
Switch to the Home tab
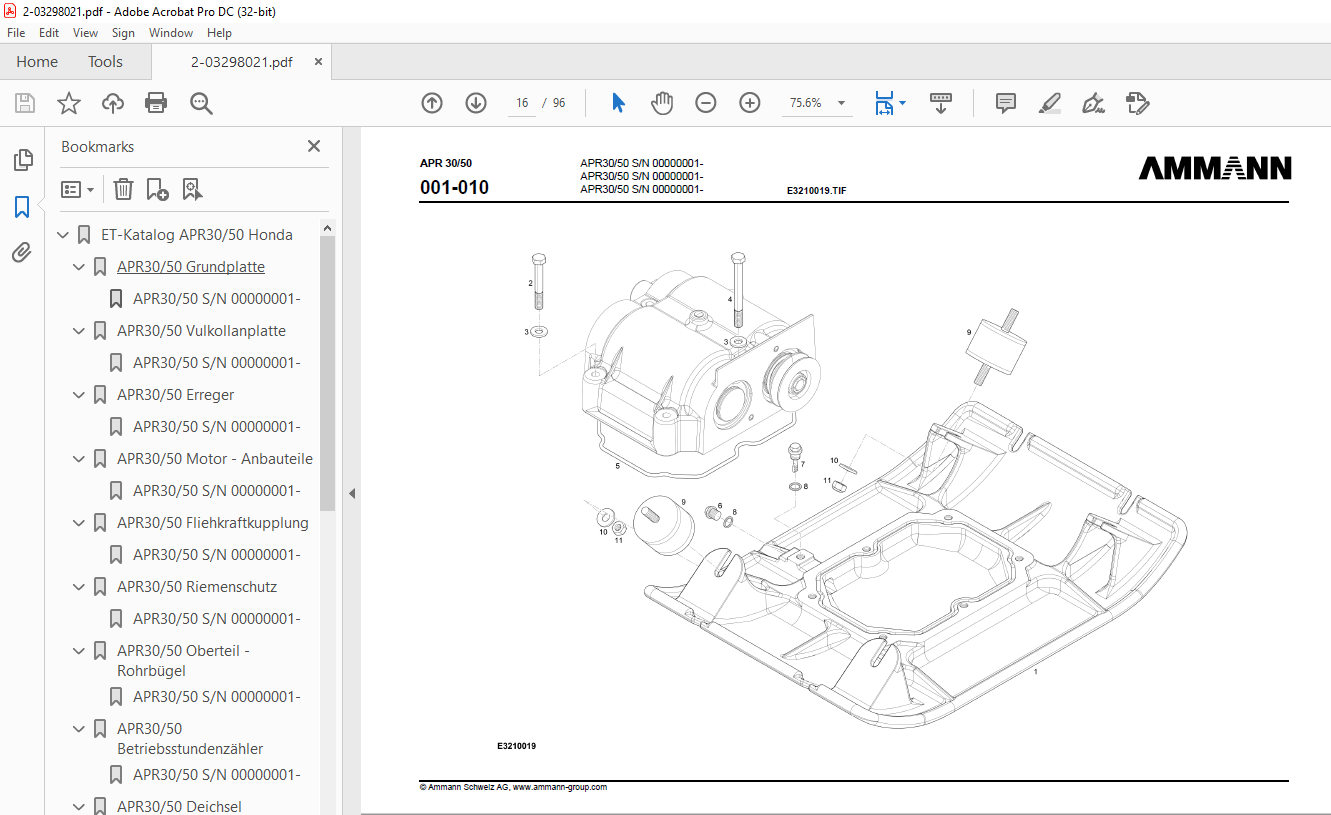(x=37, y=62)
